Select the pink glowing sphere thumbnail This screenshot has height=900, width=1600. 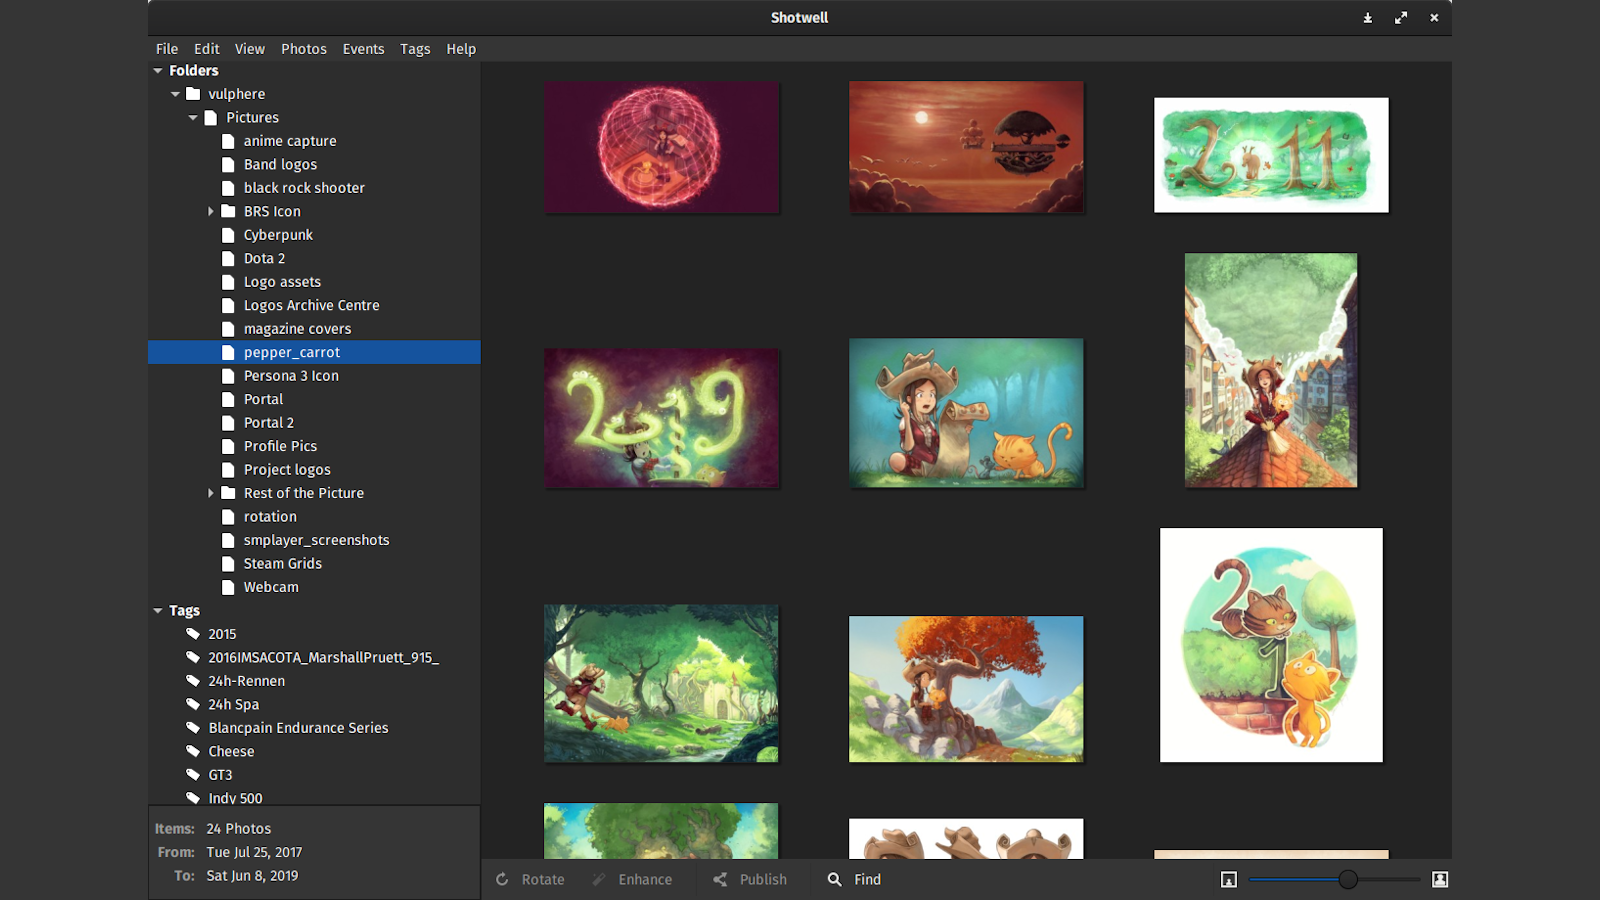(x=661, y=147)
